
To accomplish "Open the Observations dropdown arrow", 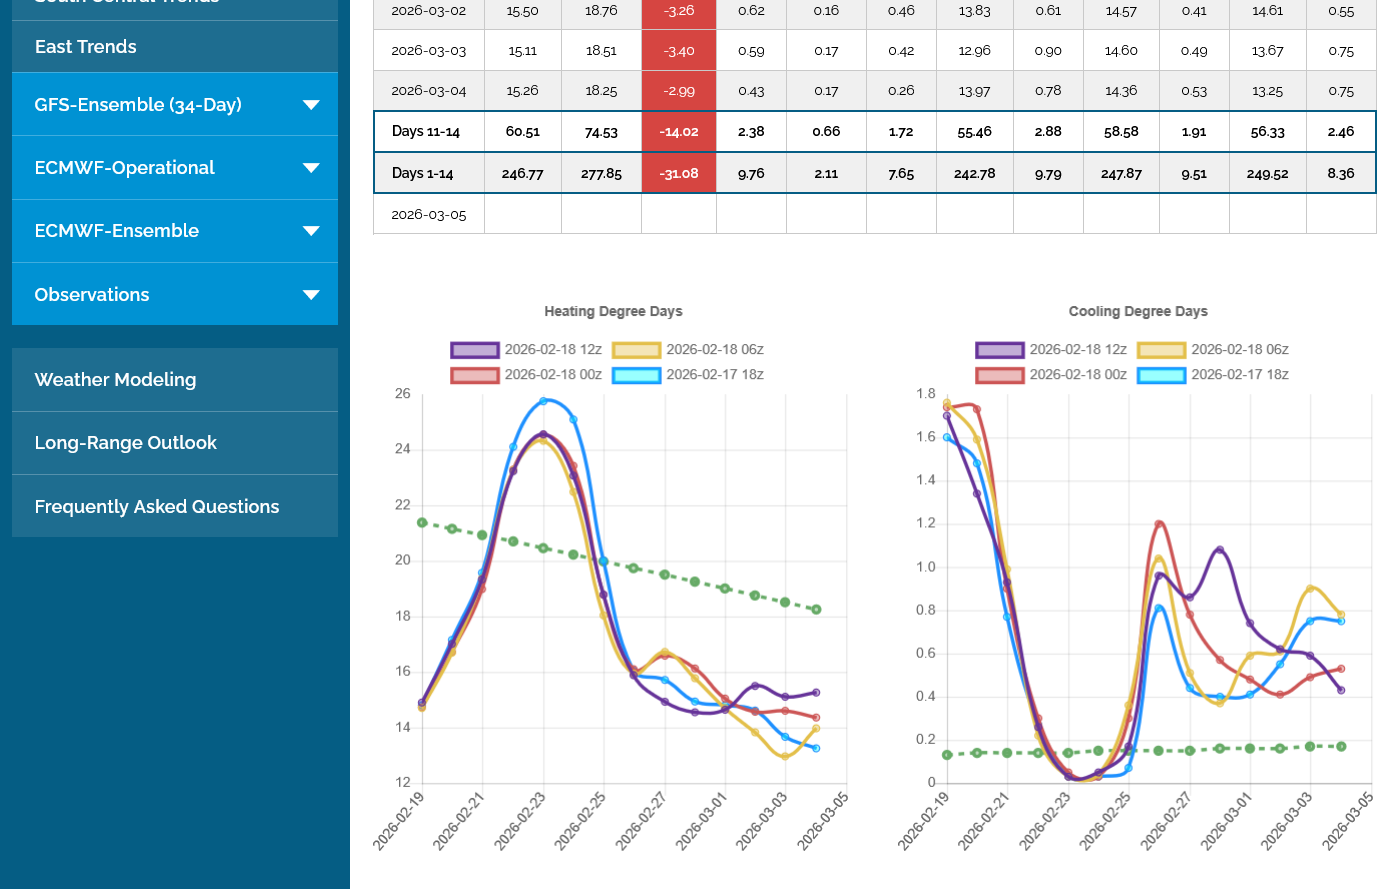I will [x=311, y=295].
